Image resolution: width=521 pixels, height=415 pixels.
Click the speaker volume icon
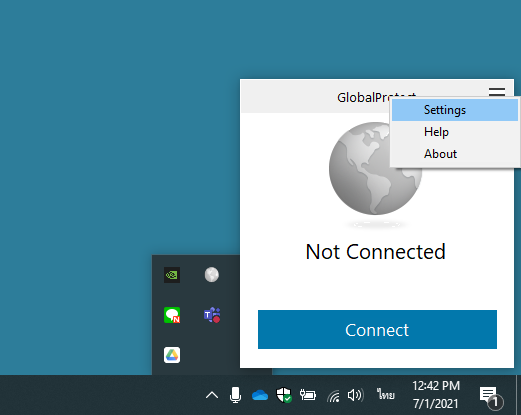tap(355, 395)
